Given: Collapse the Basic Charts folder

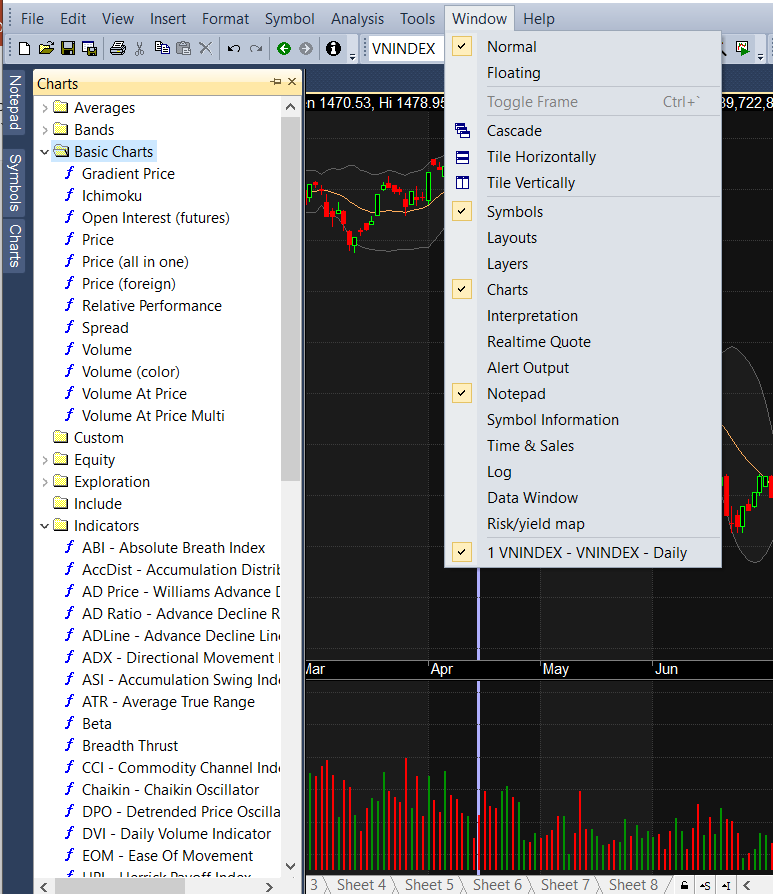Looking at the screenshot, I should pyautogui.click(x=44, y=152).
